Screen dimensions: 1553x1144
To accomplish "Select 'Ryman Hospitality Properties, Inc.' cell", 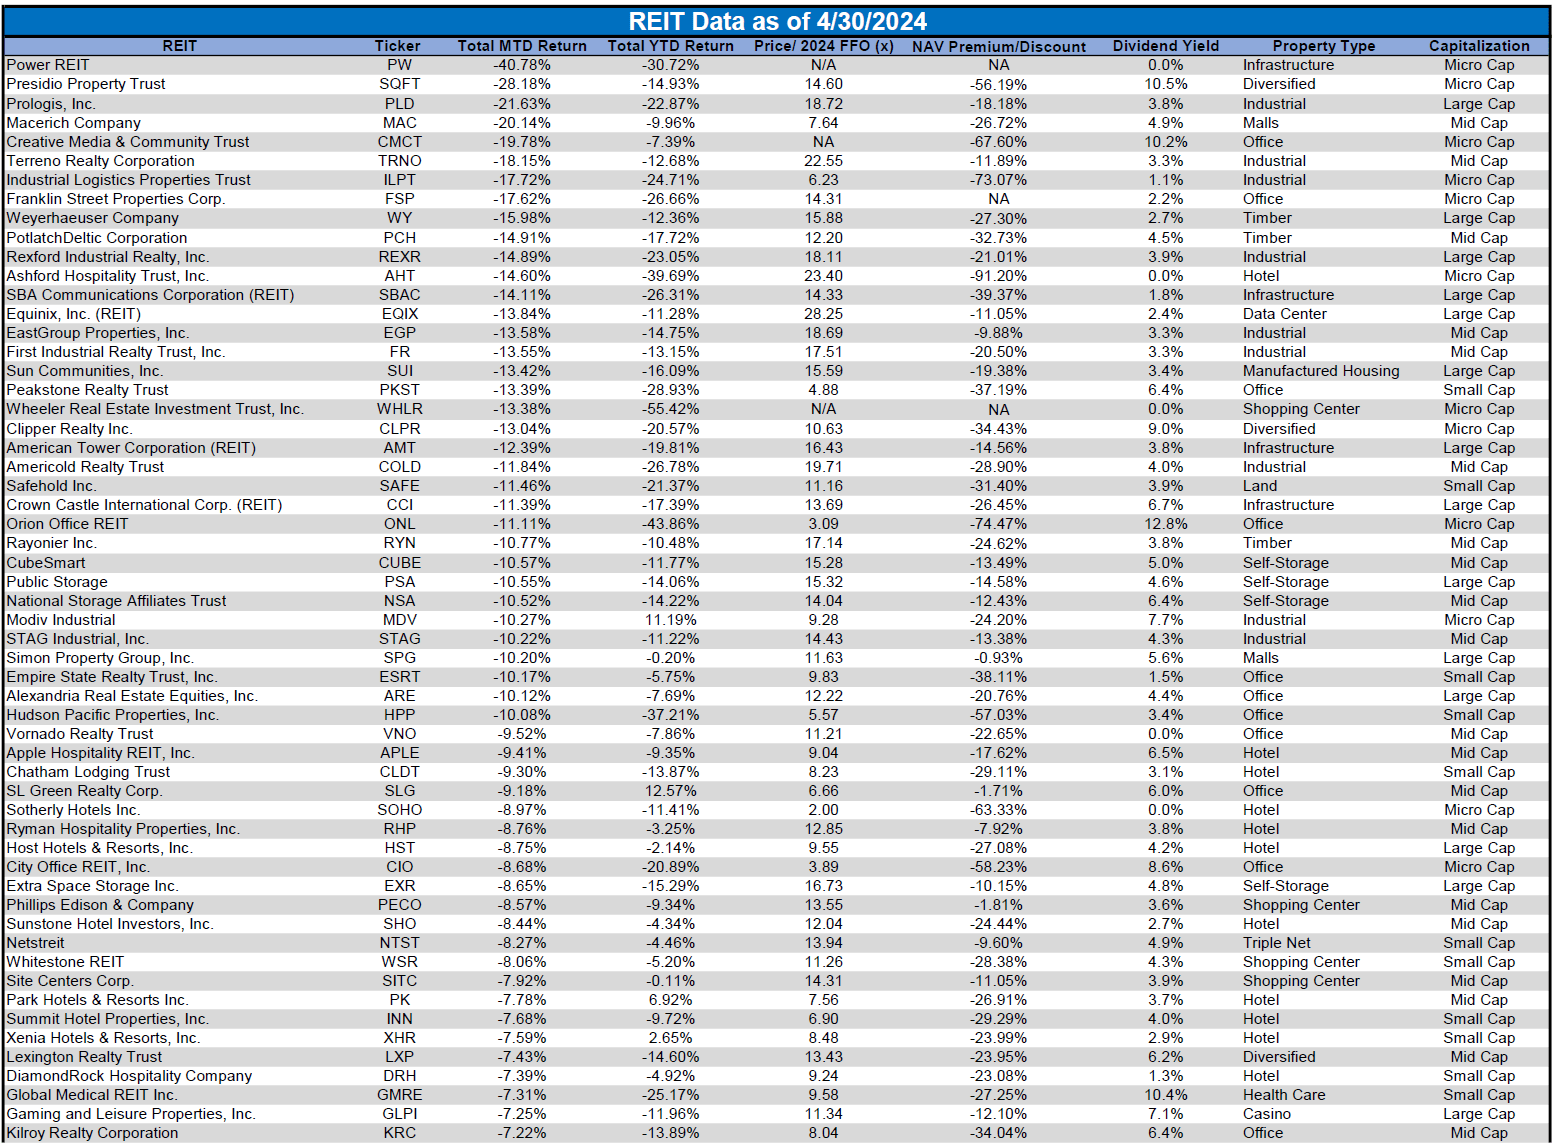I will (123, 829).
